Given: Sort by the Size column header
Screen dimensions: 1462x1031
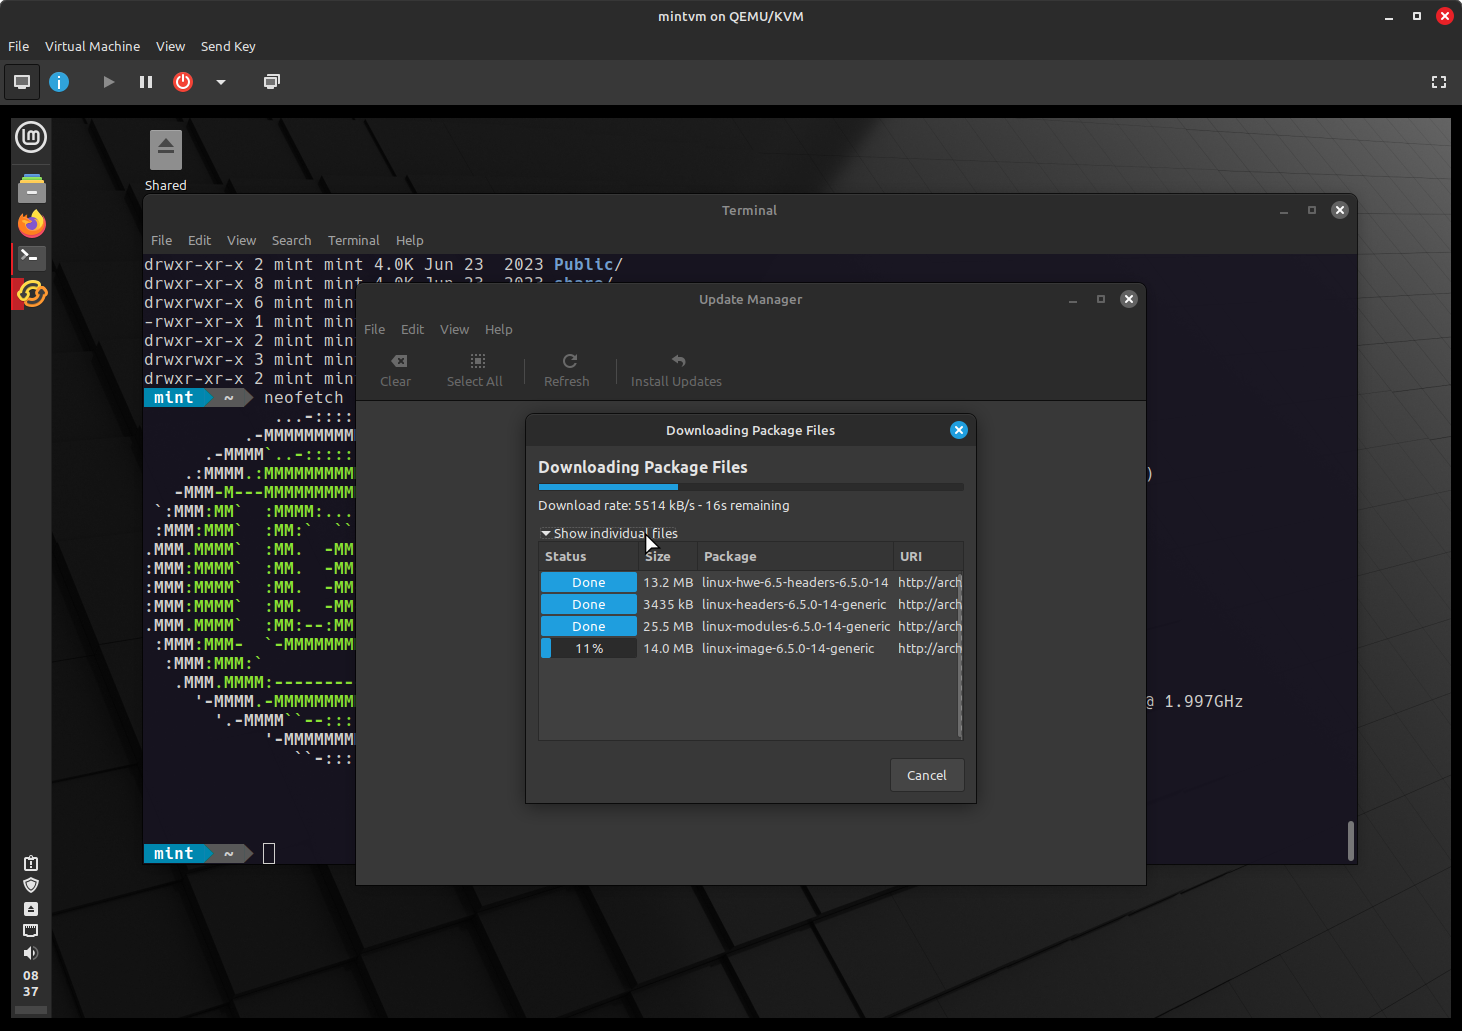Looking at the screenshot, I should pos(668,556).
